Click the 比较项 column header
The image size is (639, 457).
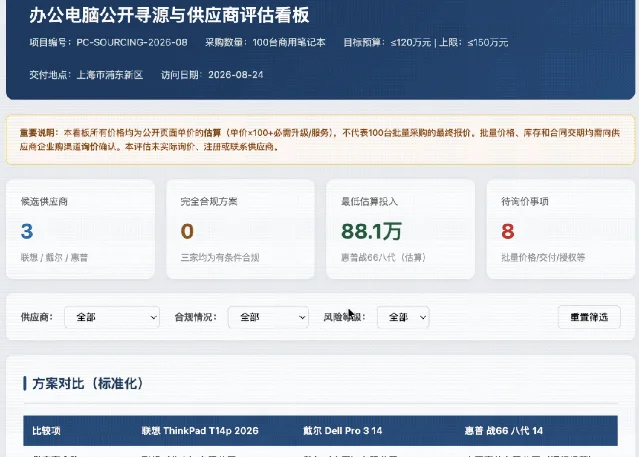point(46,431)
